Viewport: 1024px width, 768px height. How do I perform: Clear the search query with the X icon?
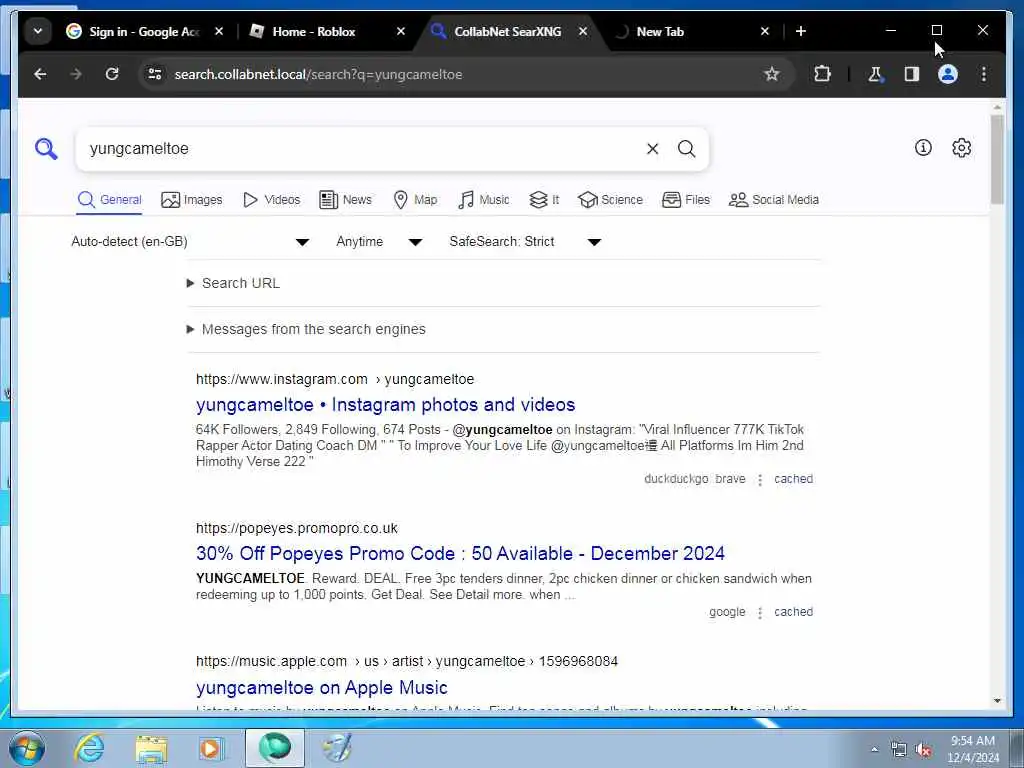tap(652, 149)
